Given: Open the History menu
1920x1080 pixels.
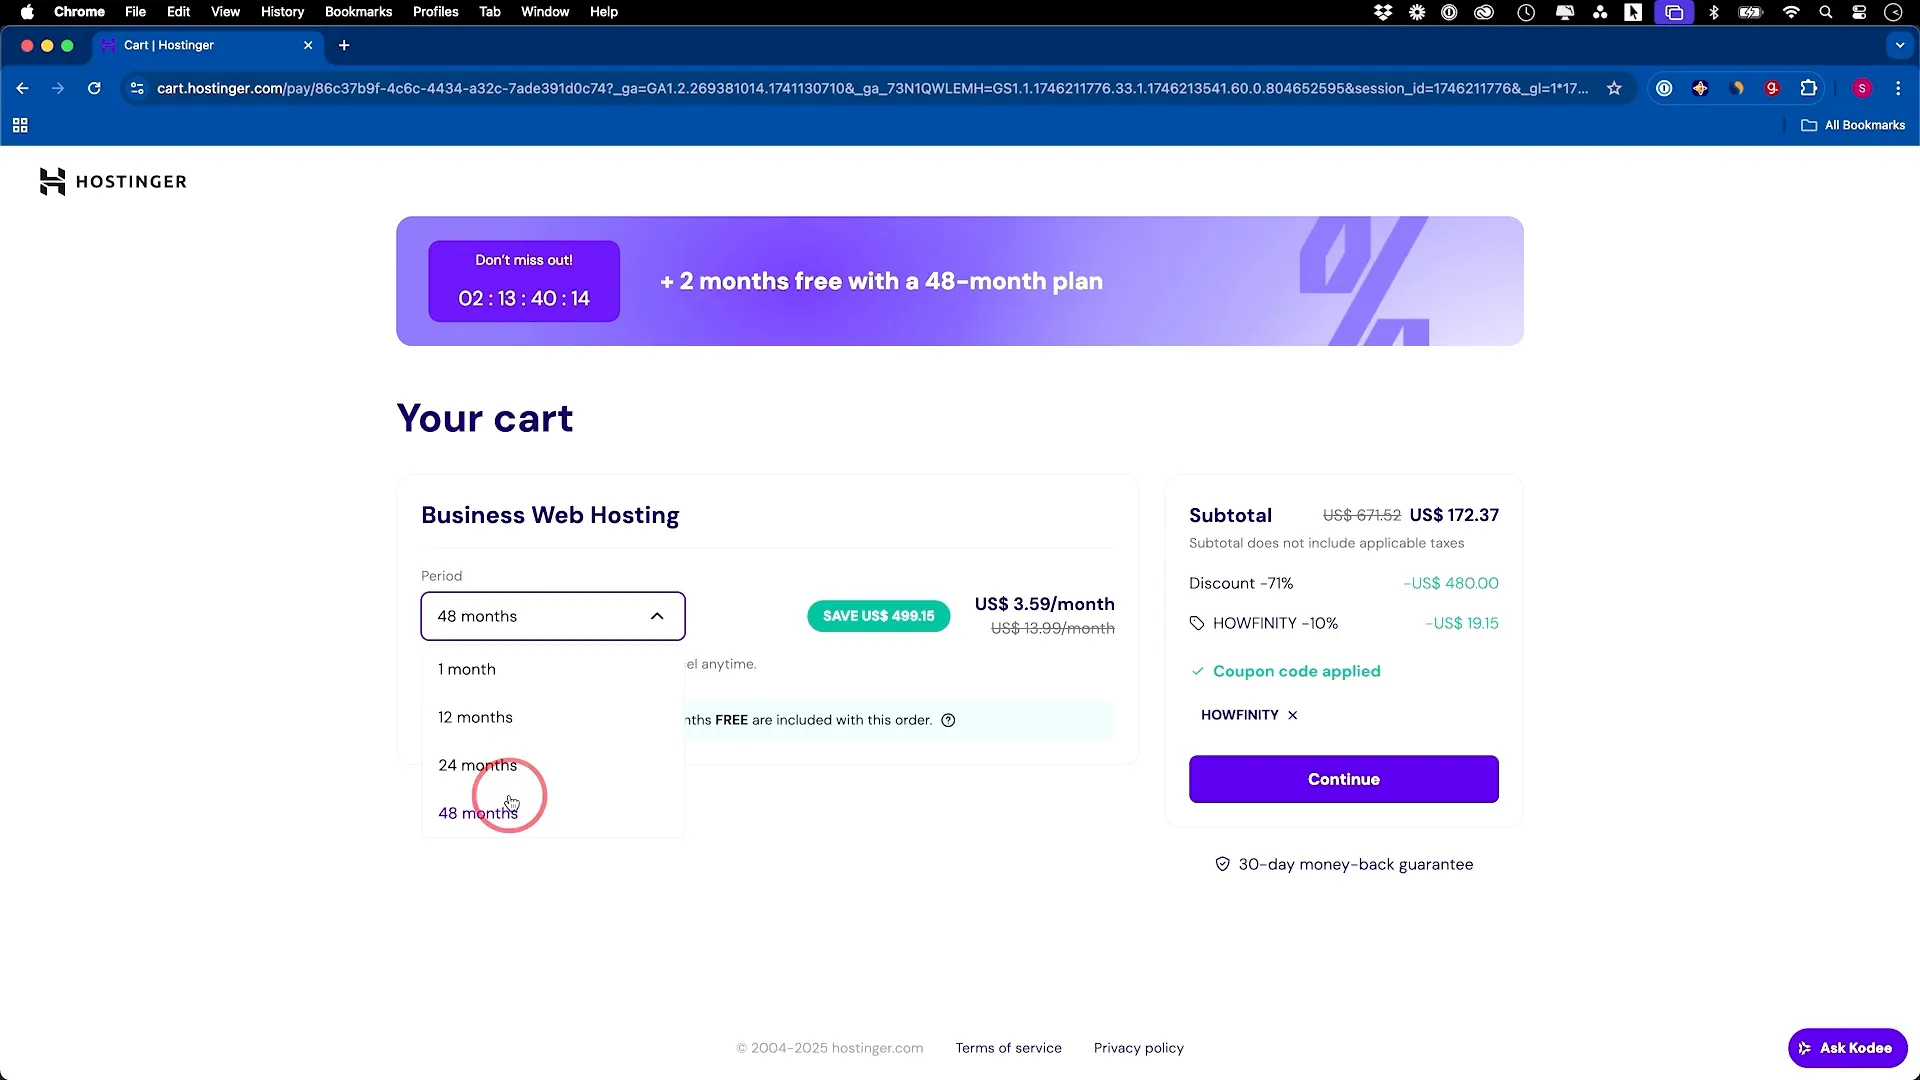Looking at the screenshot, I should coord(282,12).
